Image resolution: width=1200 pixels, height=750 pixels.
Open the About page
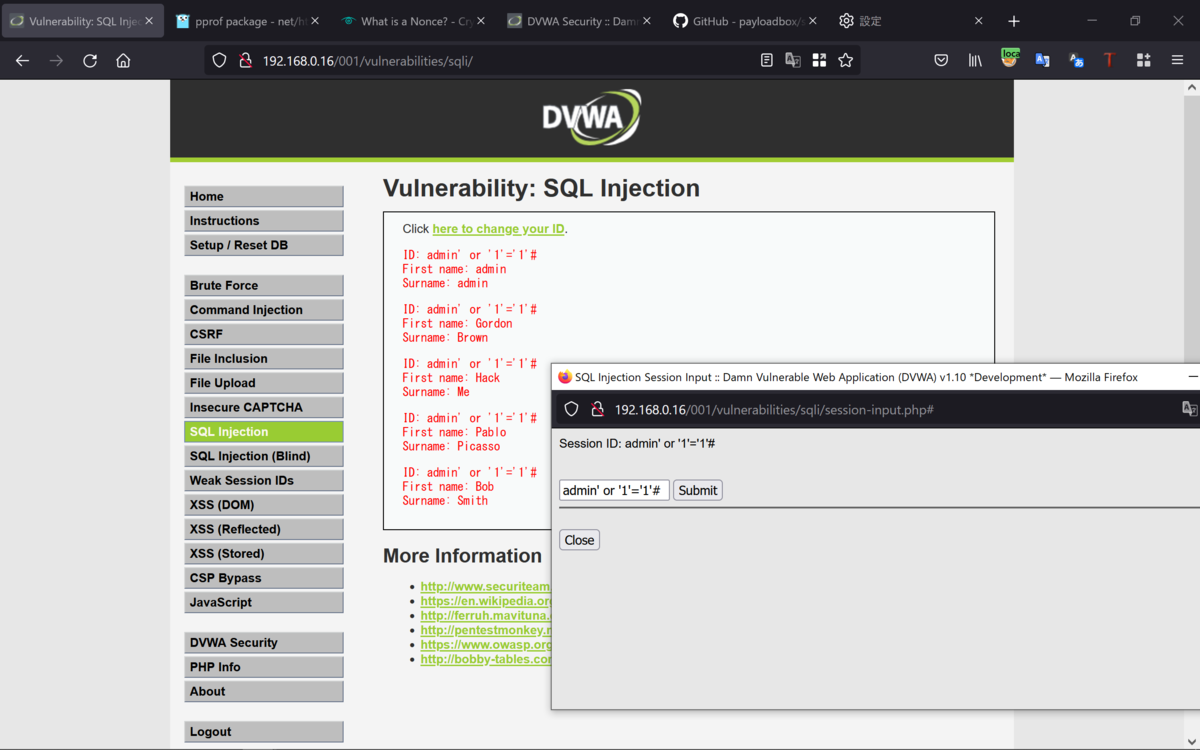pos(264,692)
